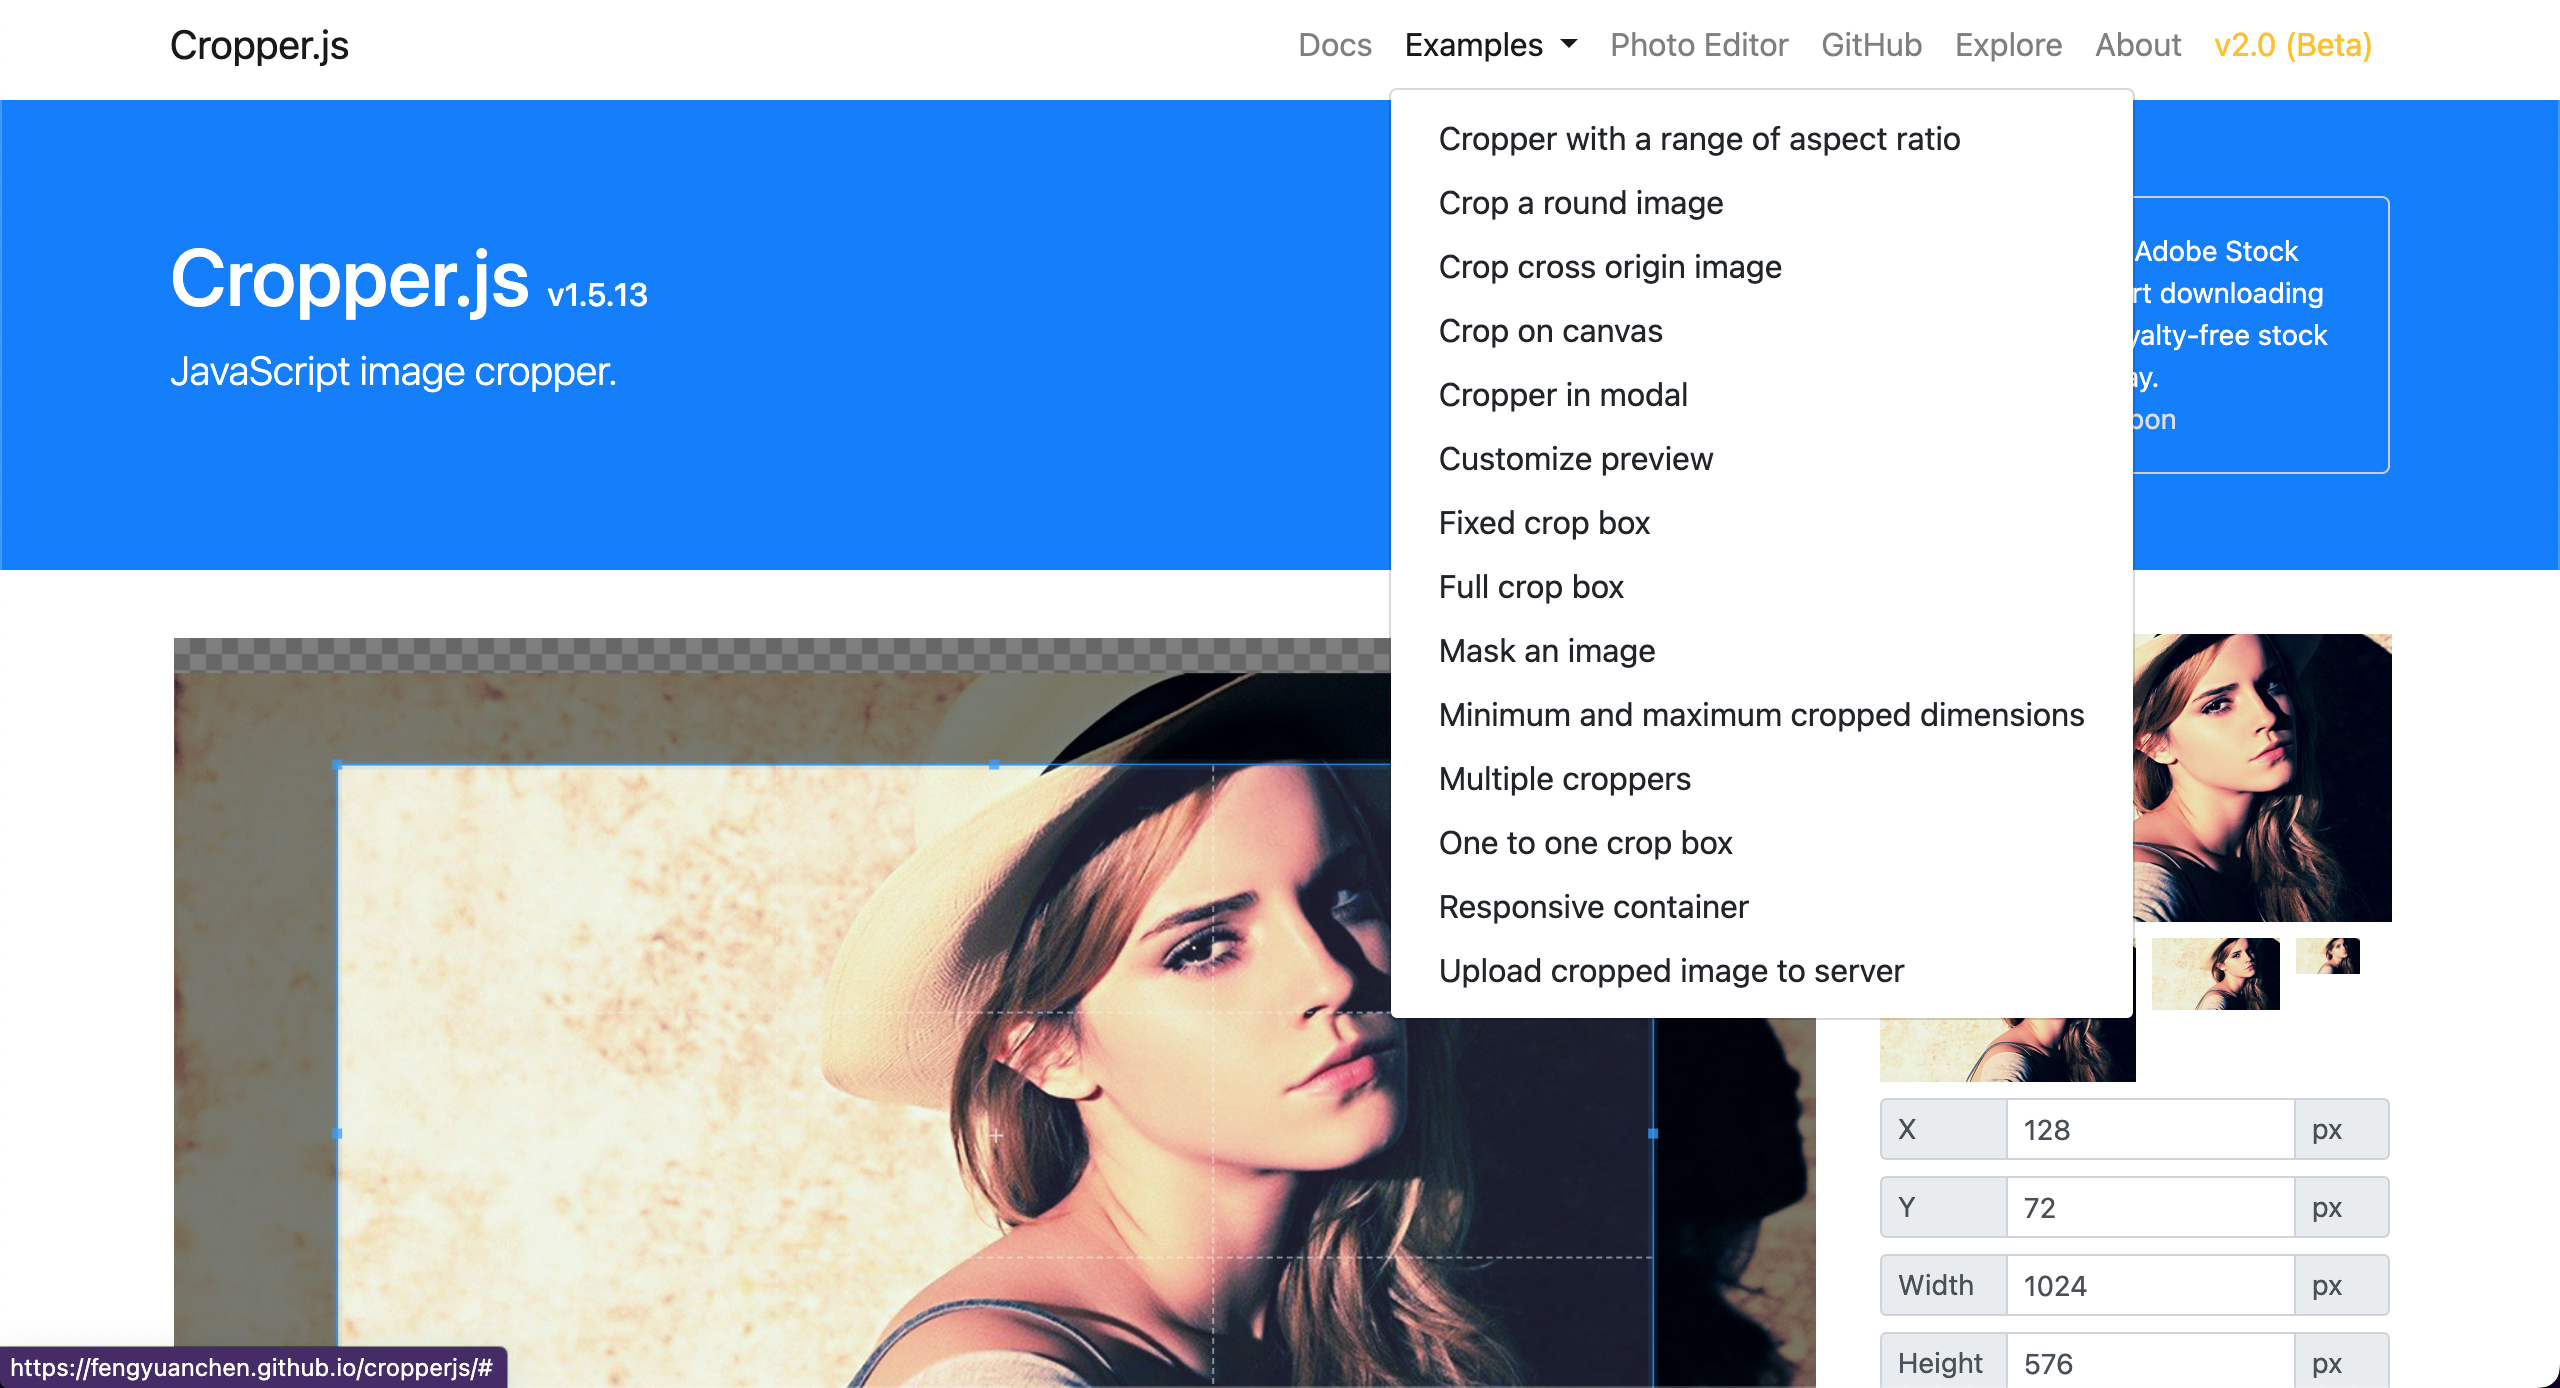This screenshot has width=2560, height=1388.
Task: Click the crop box left edge handle
Action: tap(337, 1134)
